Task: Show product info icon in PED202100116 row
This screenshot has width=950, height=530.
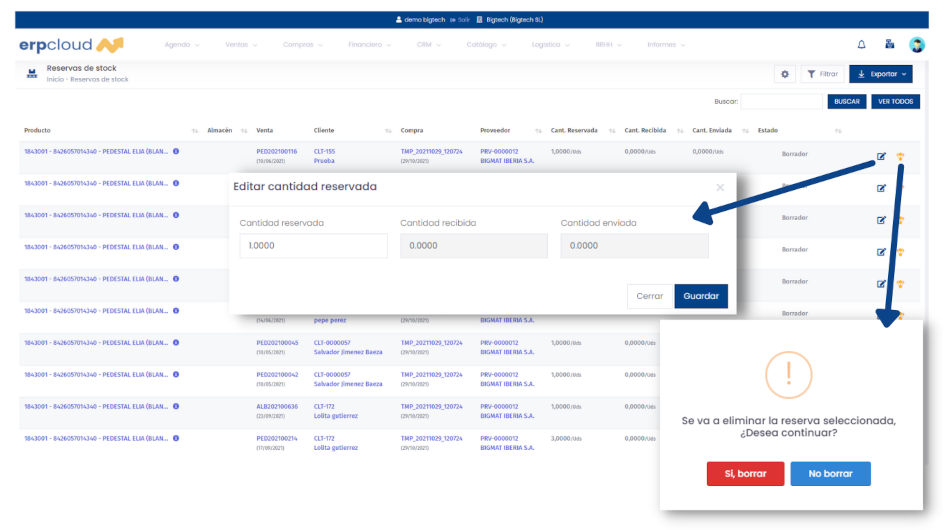Action: pyautogui.click(x=176, y=151)
